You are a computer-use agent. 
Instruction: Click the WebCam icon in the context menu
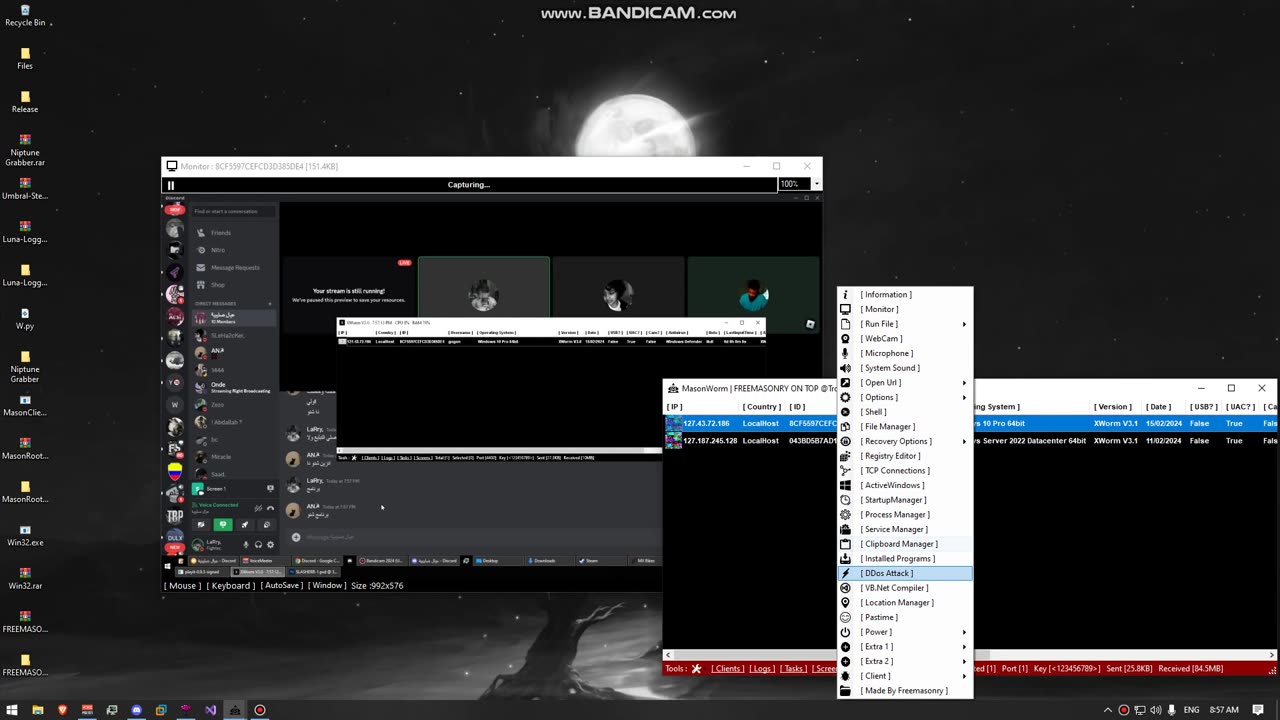845,339
